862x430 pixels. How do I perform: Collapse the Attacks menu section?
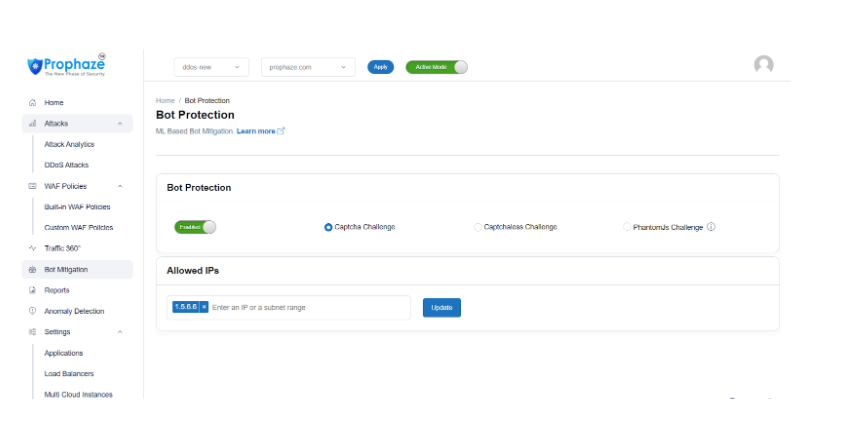(x=120, y=123)
